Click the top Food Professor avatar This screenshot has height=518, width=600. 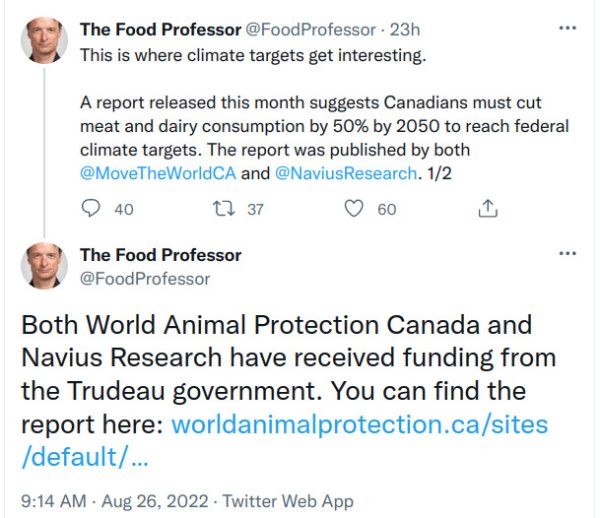click(x=44, y=40)
